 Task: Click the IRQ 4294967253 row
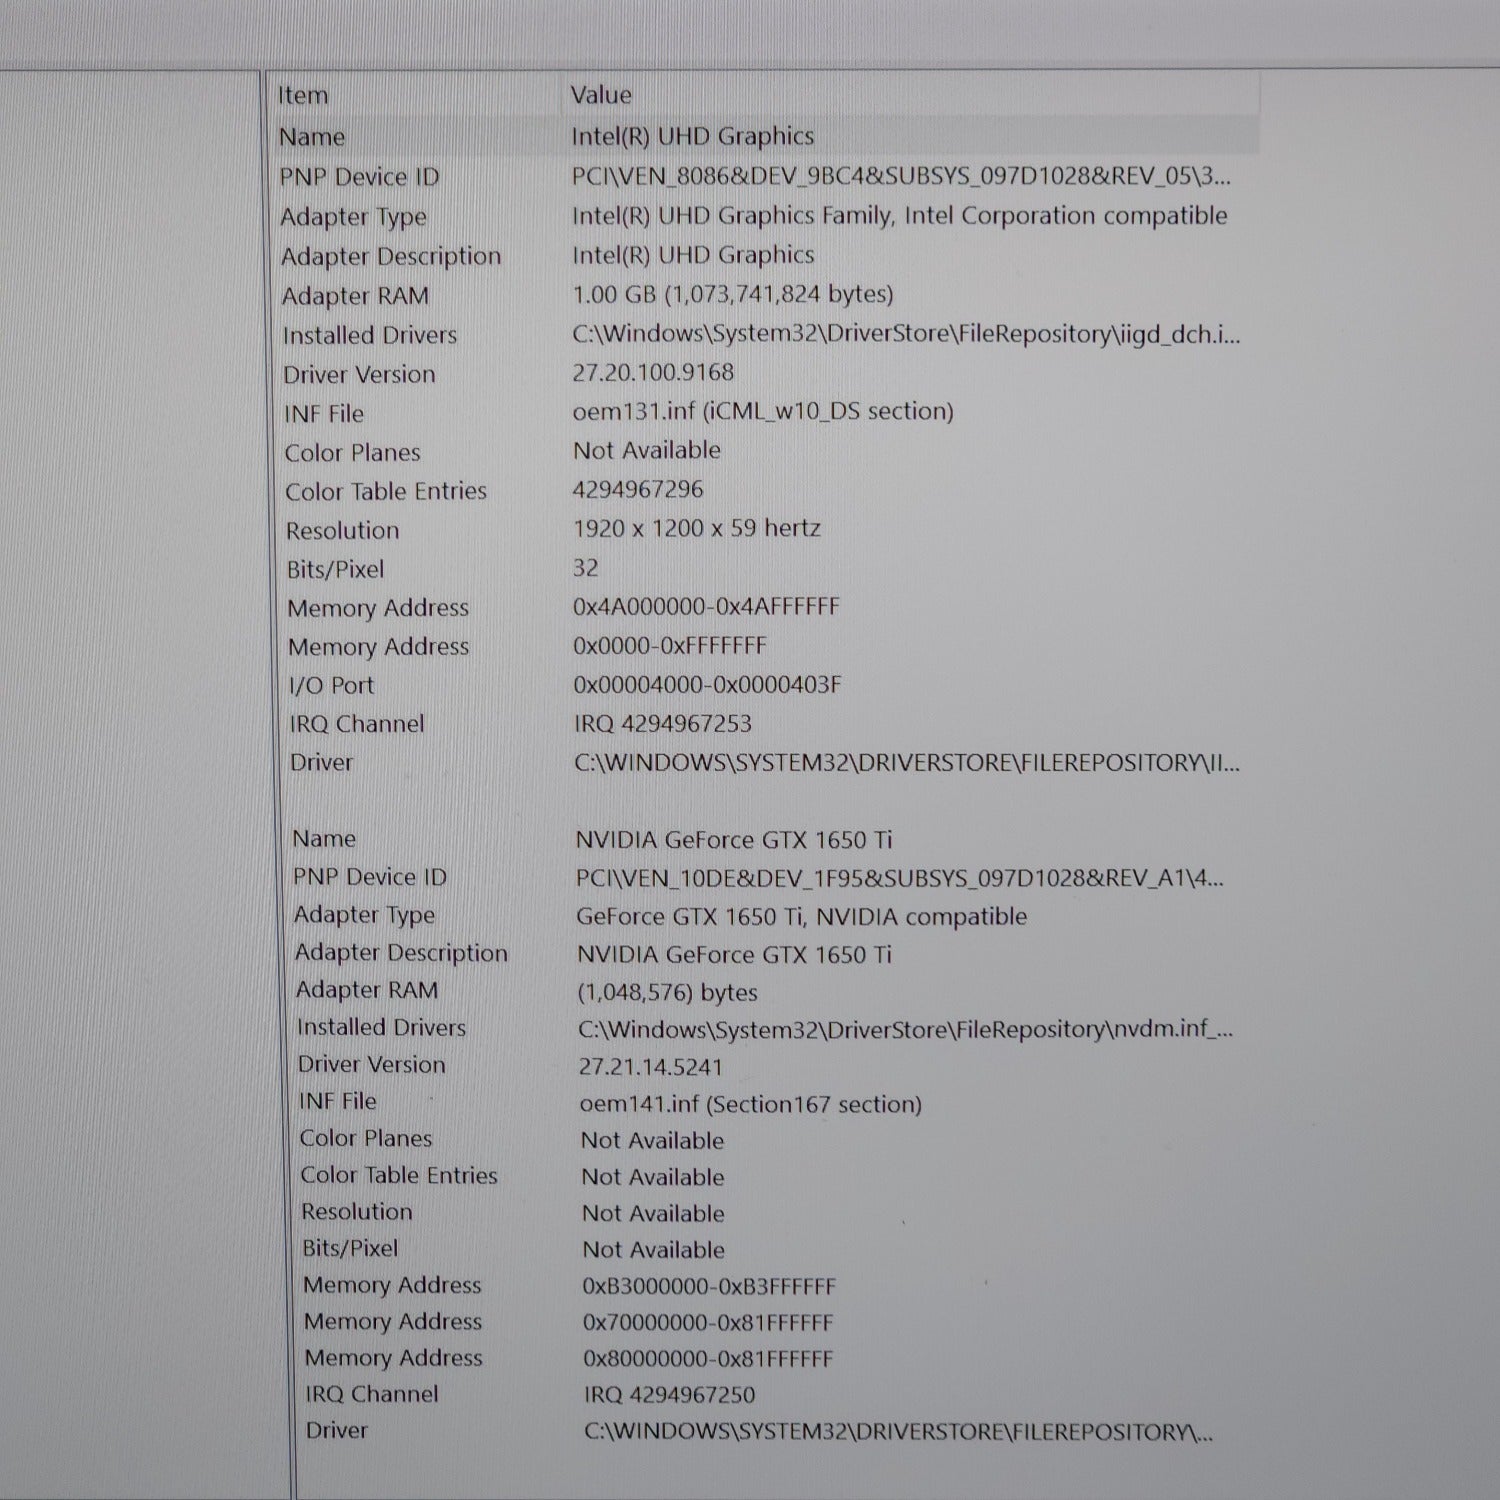[x=662, y=724]
